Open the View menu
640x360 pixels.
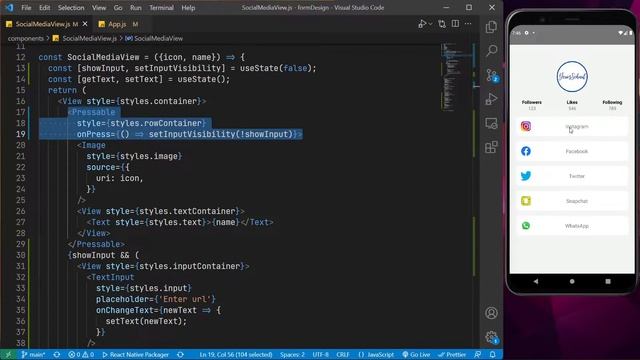(x=99, y=8)
